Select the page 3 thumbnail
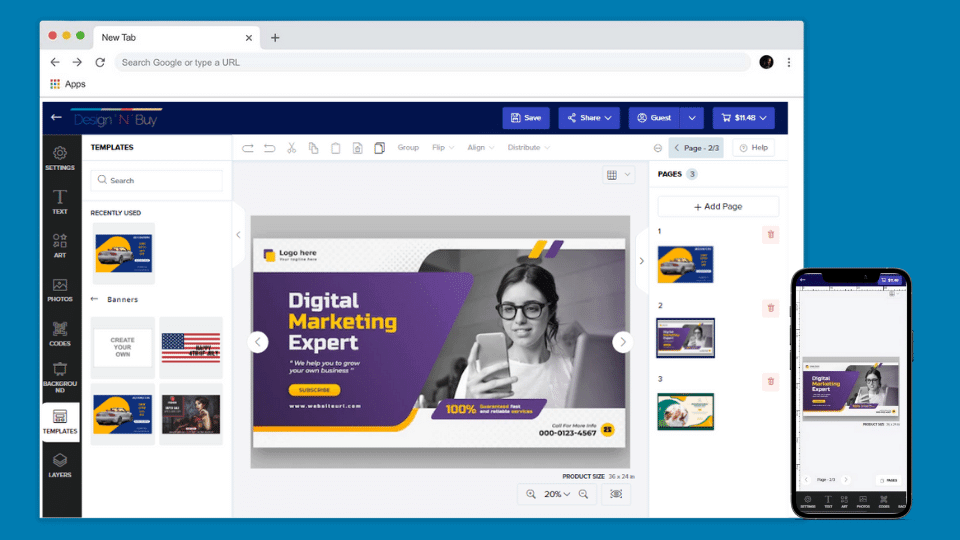 pyautogui.click(x=685, y=412)
